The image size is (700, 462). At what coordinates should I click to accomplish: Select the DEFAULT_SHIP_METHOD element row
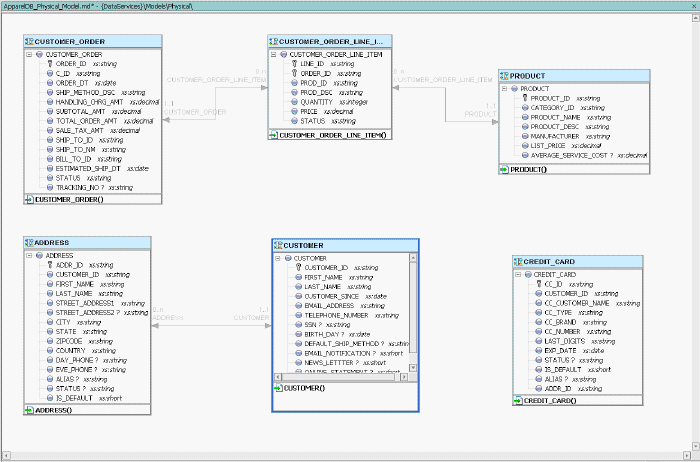352,344
